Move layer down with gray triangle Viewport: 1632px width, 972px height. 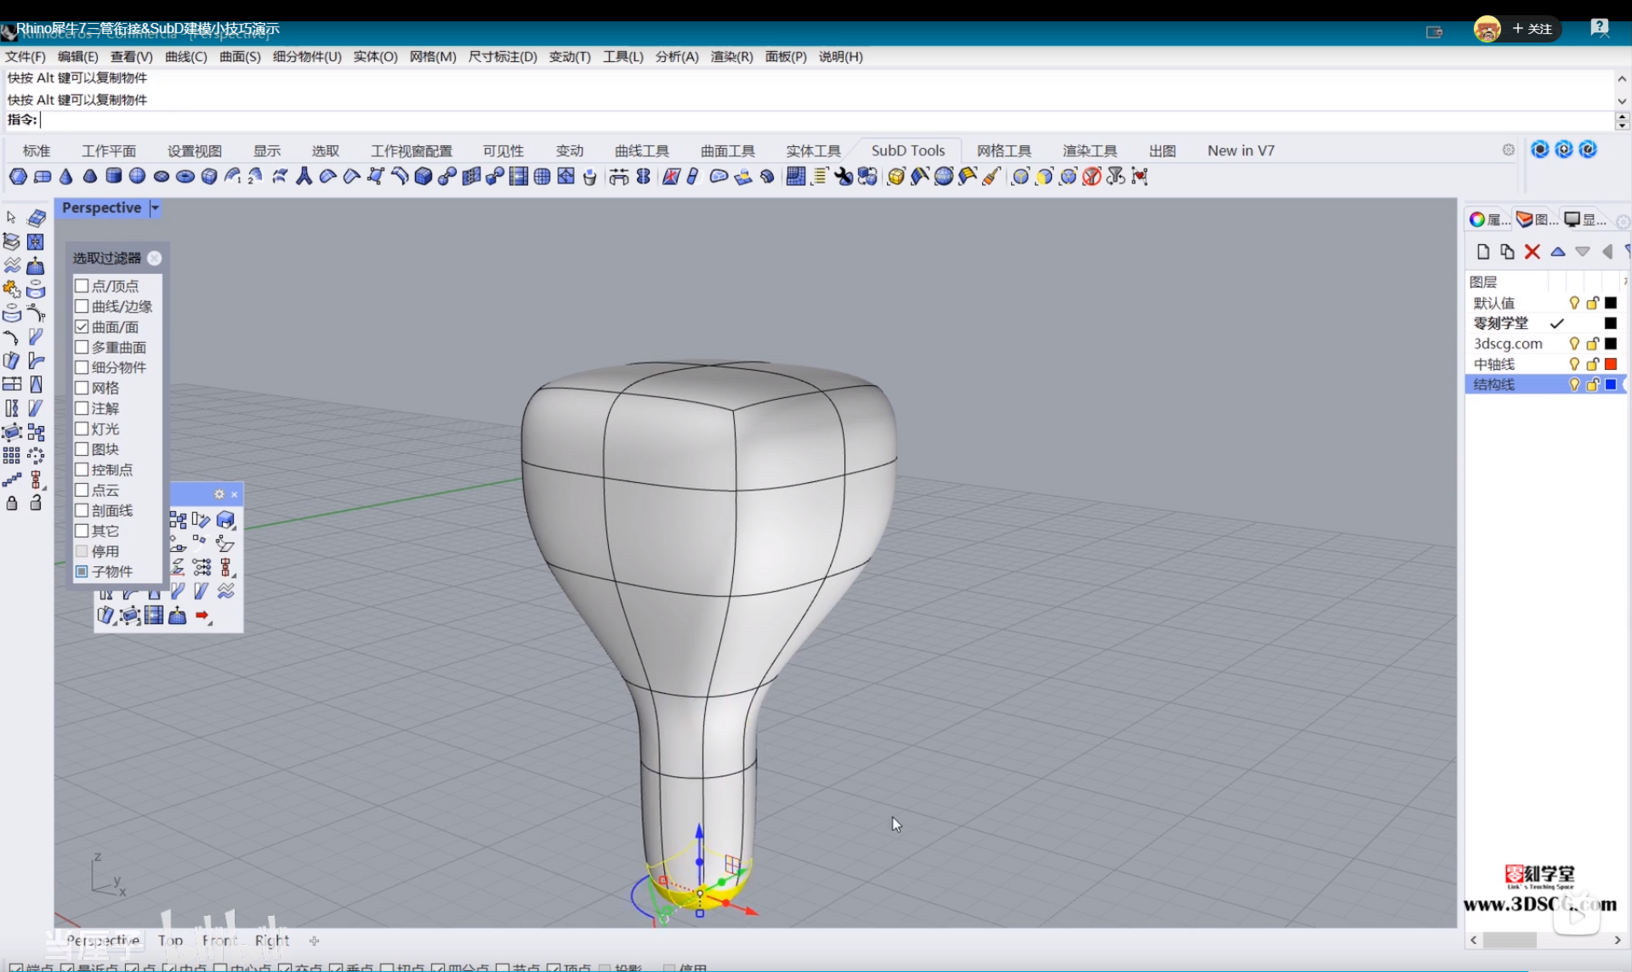tap(1582, 252)
